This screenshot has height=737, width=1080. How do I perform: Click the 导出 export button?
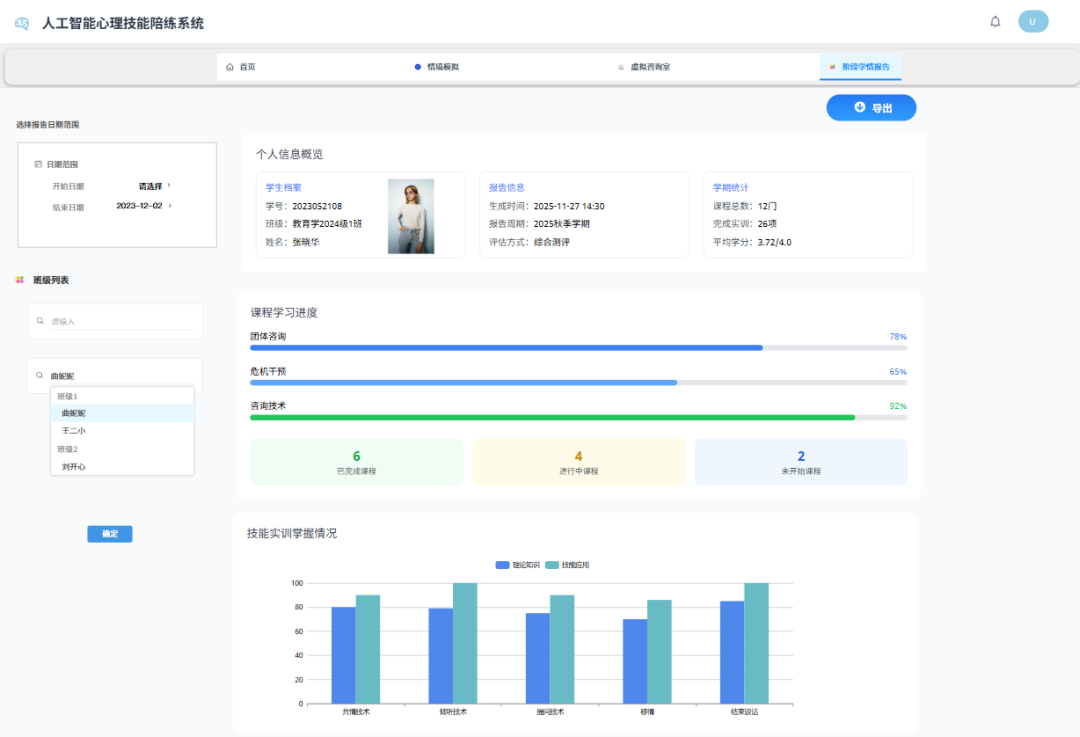tap(871, 107)
